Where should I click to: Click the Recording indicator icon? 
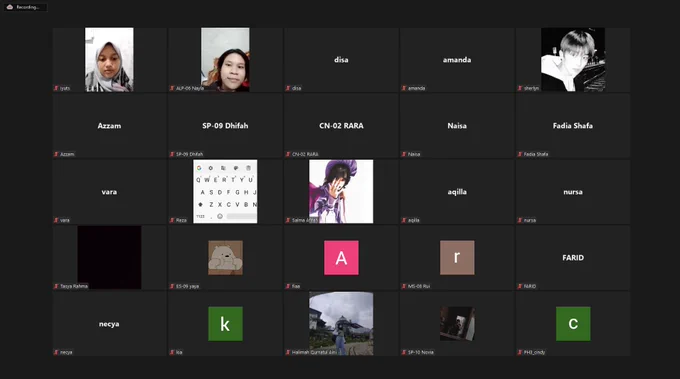click(10, 7)
